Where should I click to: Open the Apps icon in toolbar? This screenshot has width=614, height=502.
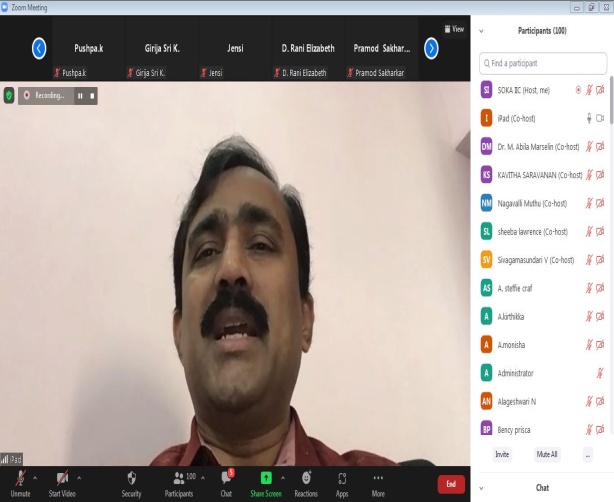point(342,478)
